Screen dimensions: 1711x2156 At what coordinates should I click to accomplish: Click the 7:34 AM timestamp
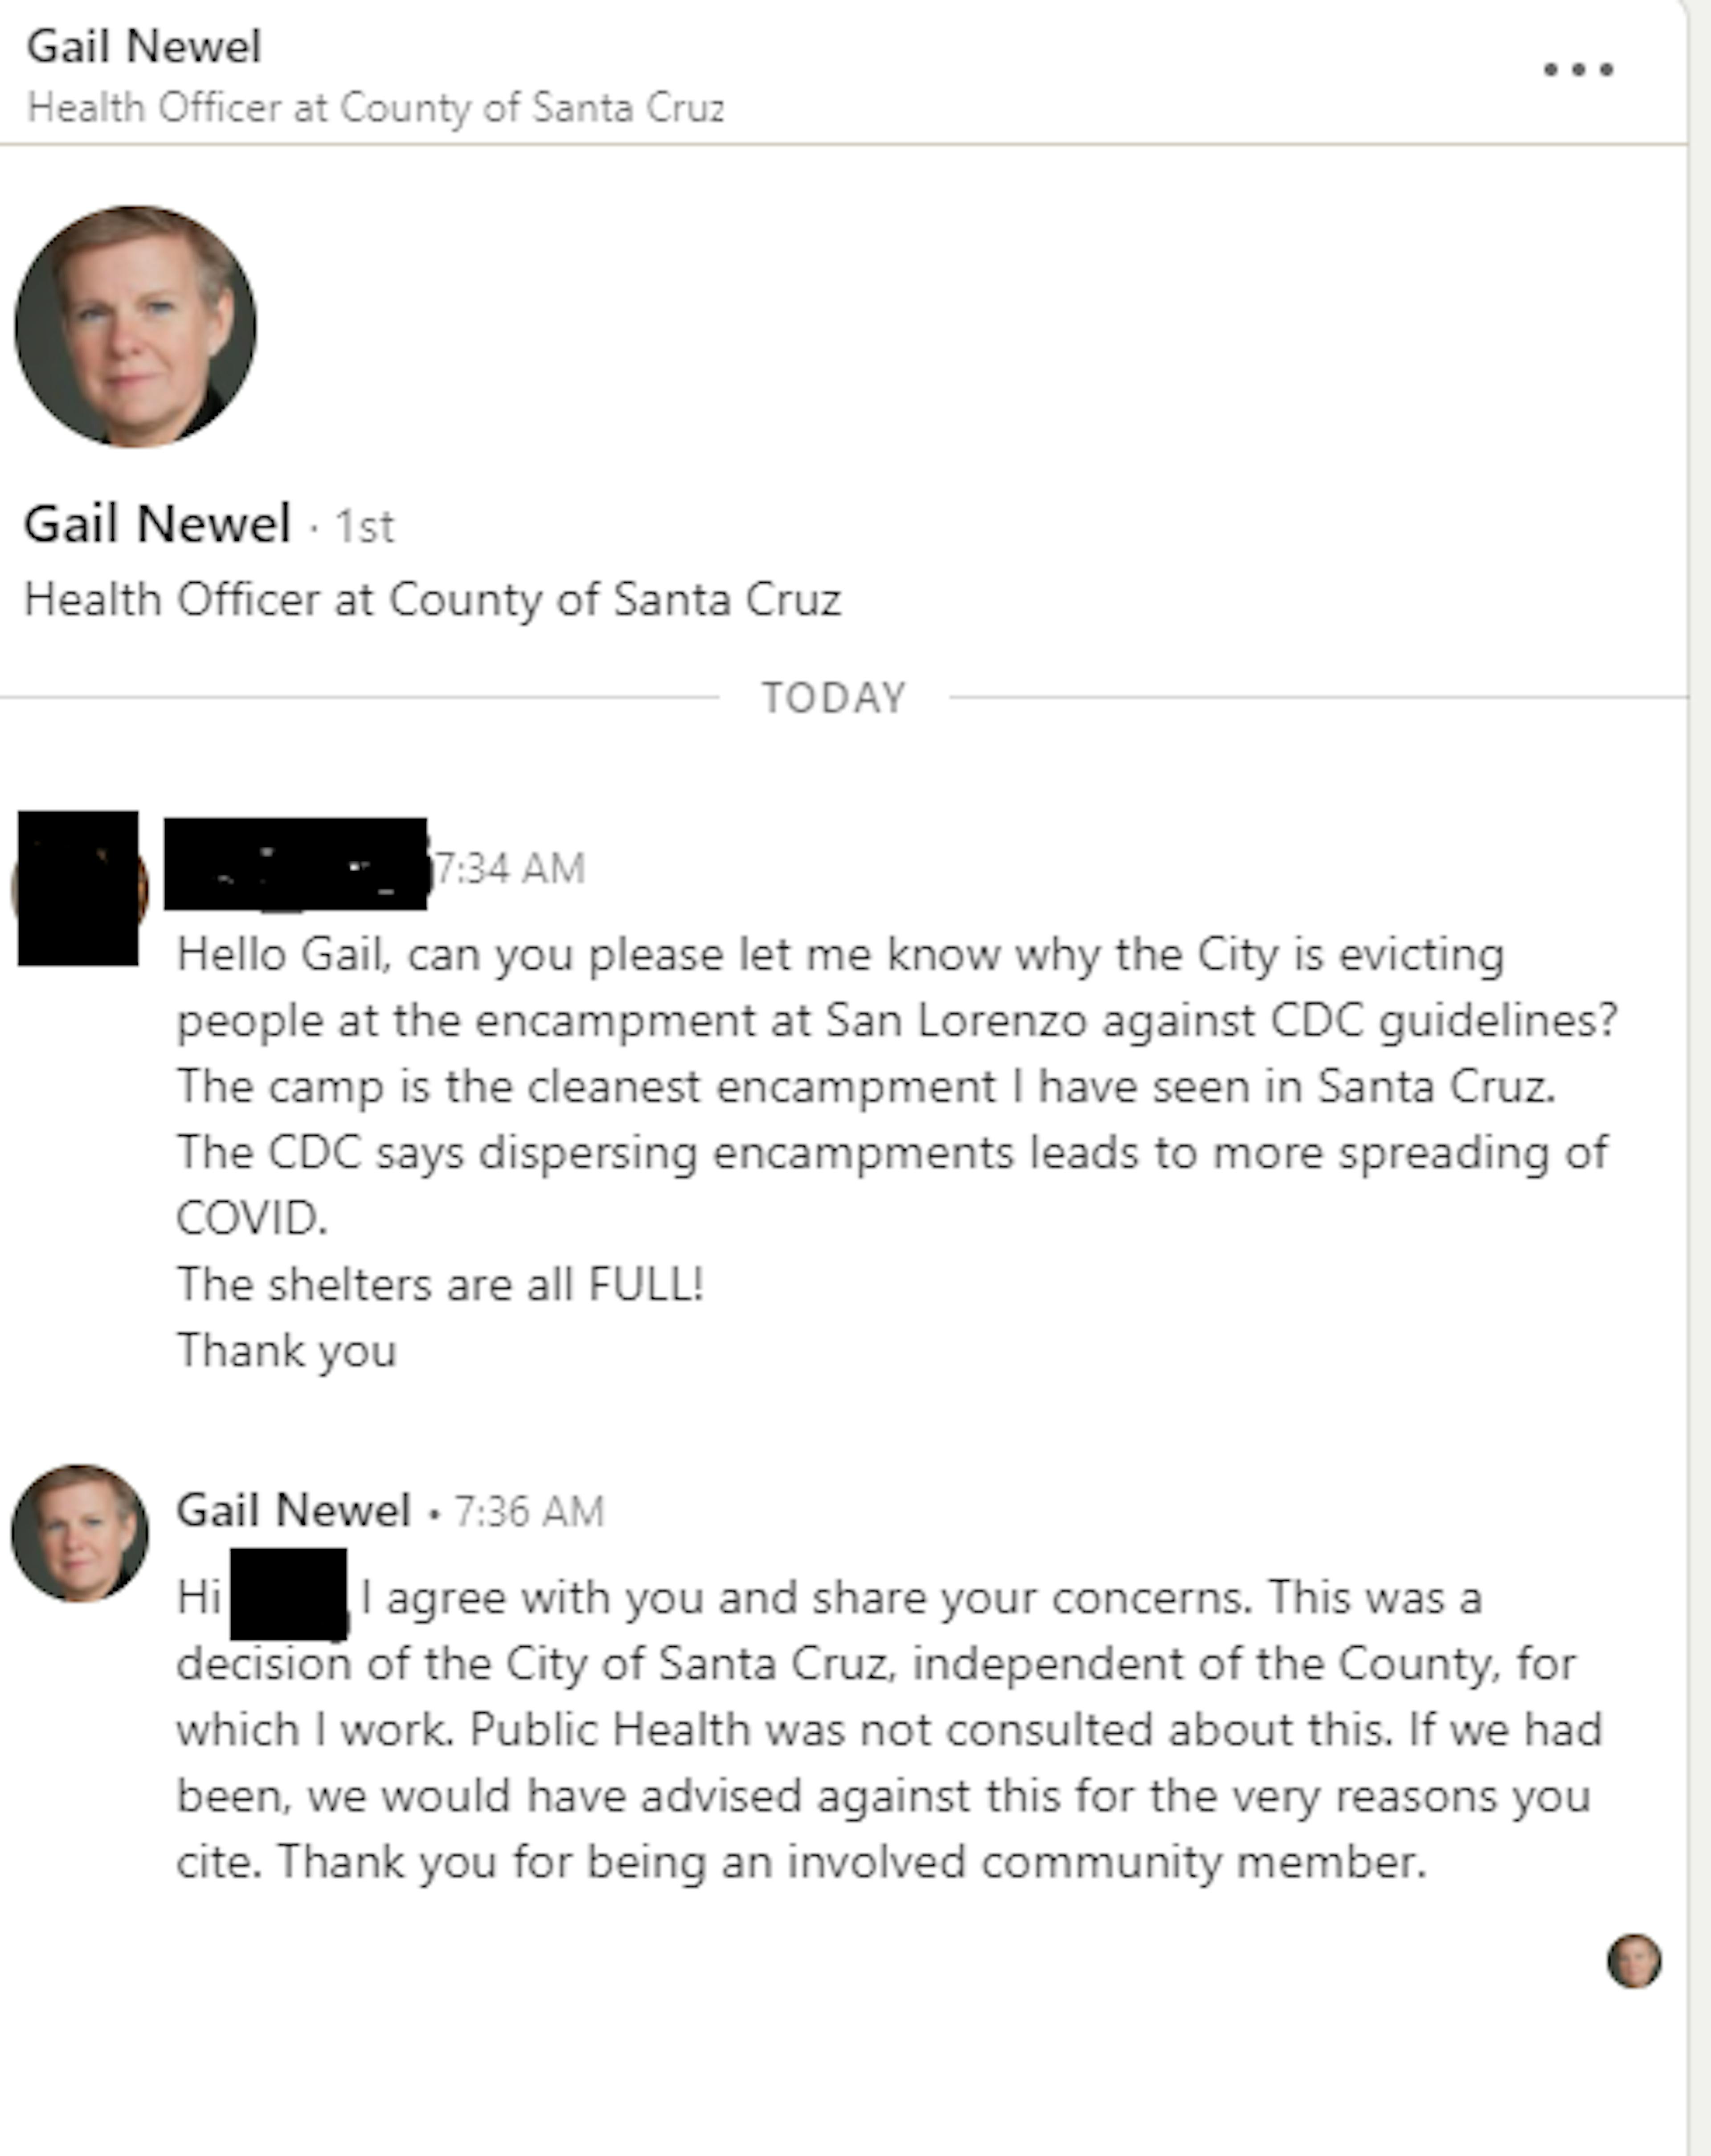511,869
